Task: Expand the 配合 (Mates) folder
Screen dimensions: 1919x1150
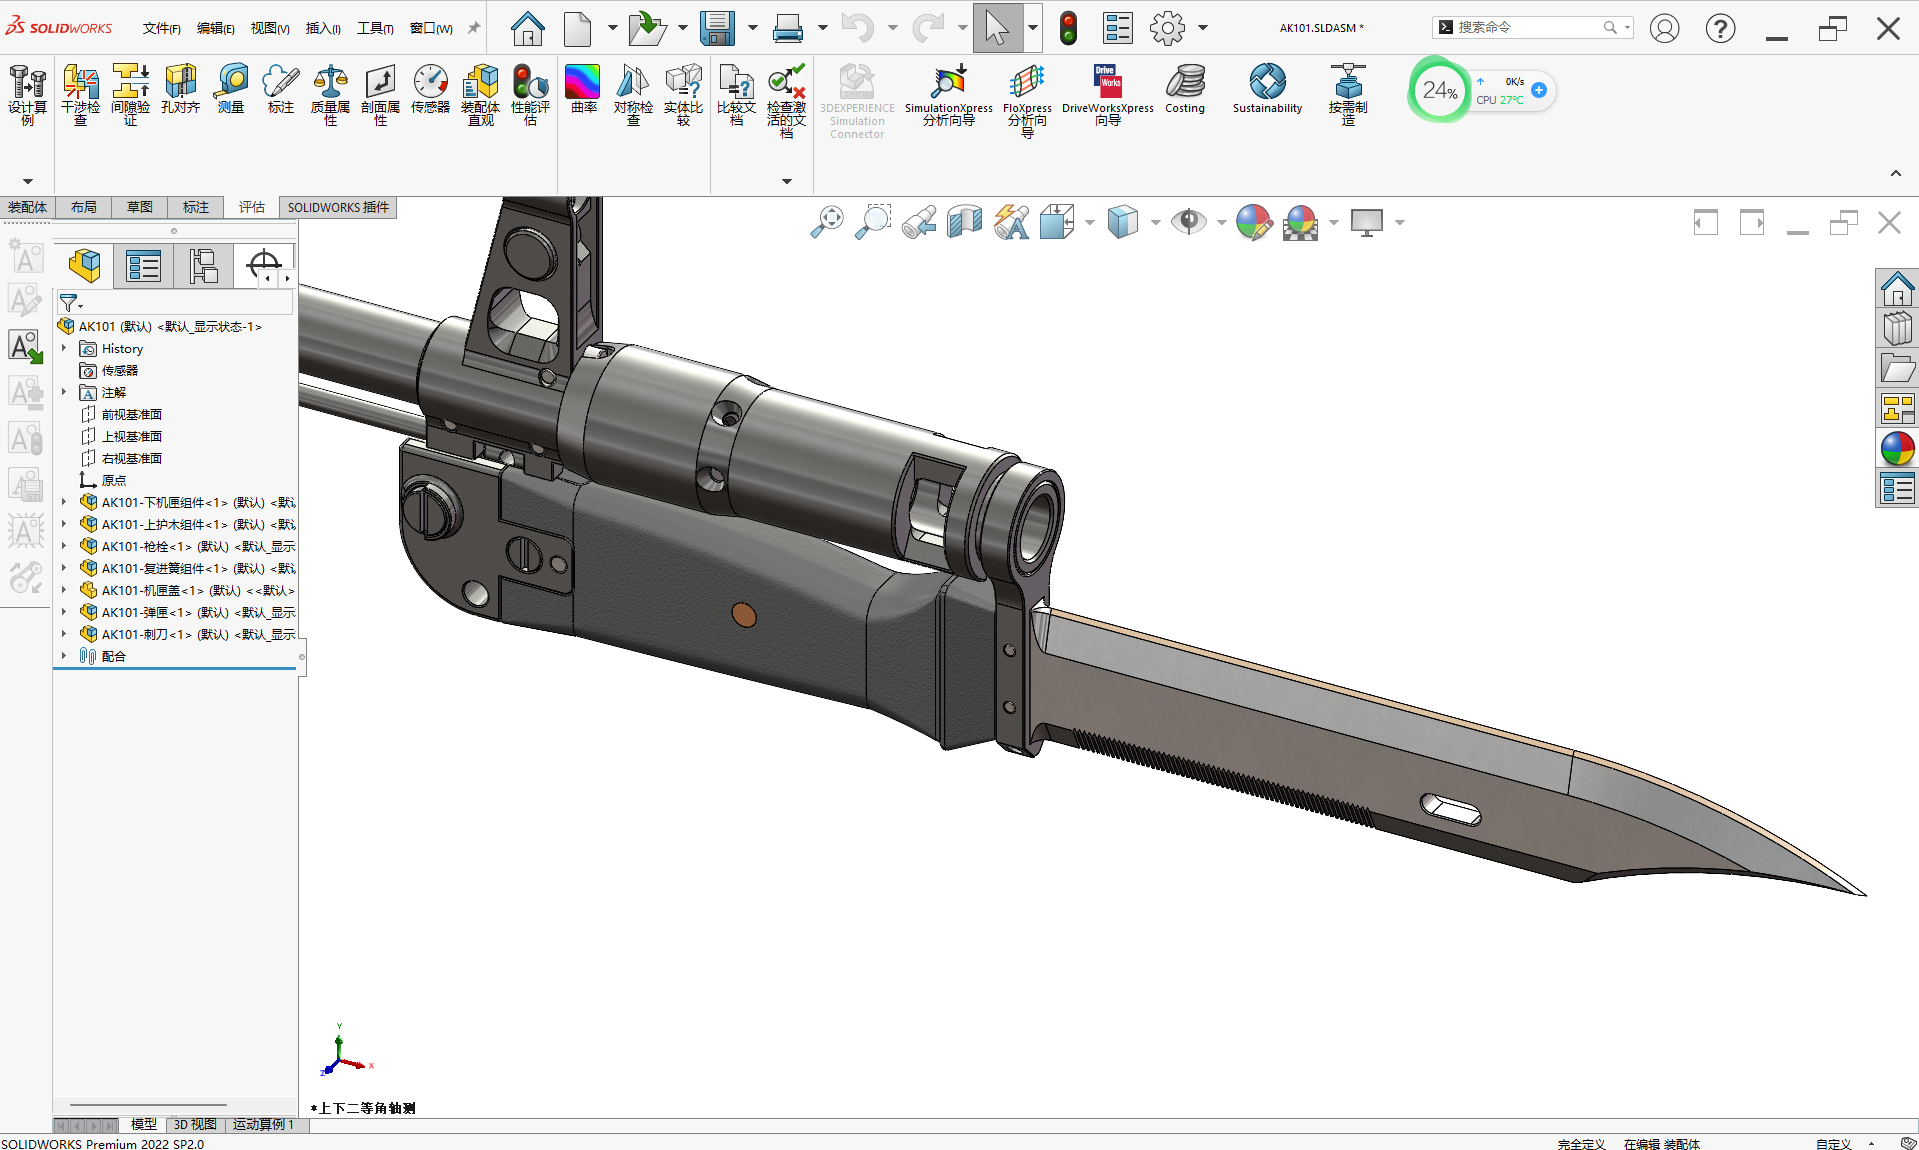Action: [x=64, y=656]
